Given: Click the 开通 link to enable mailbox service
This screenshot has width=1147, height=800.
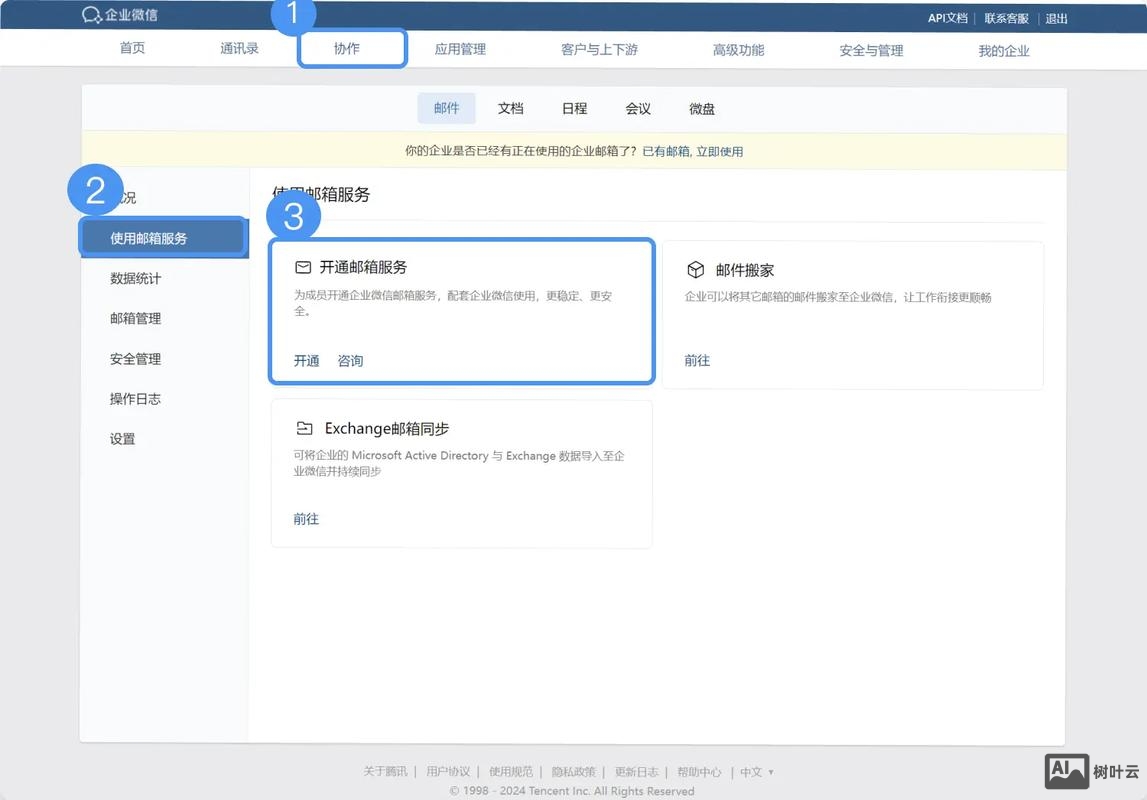Looking at the screenshot, I should tap(306, 360).
